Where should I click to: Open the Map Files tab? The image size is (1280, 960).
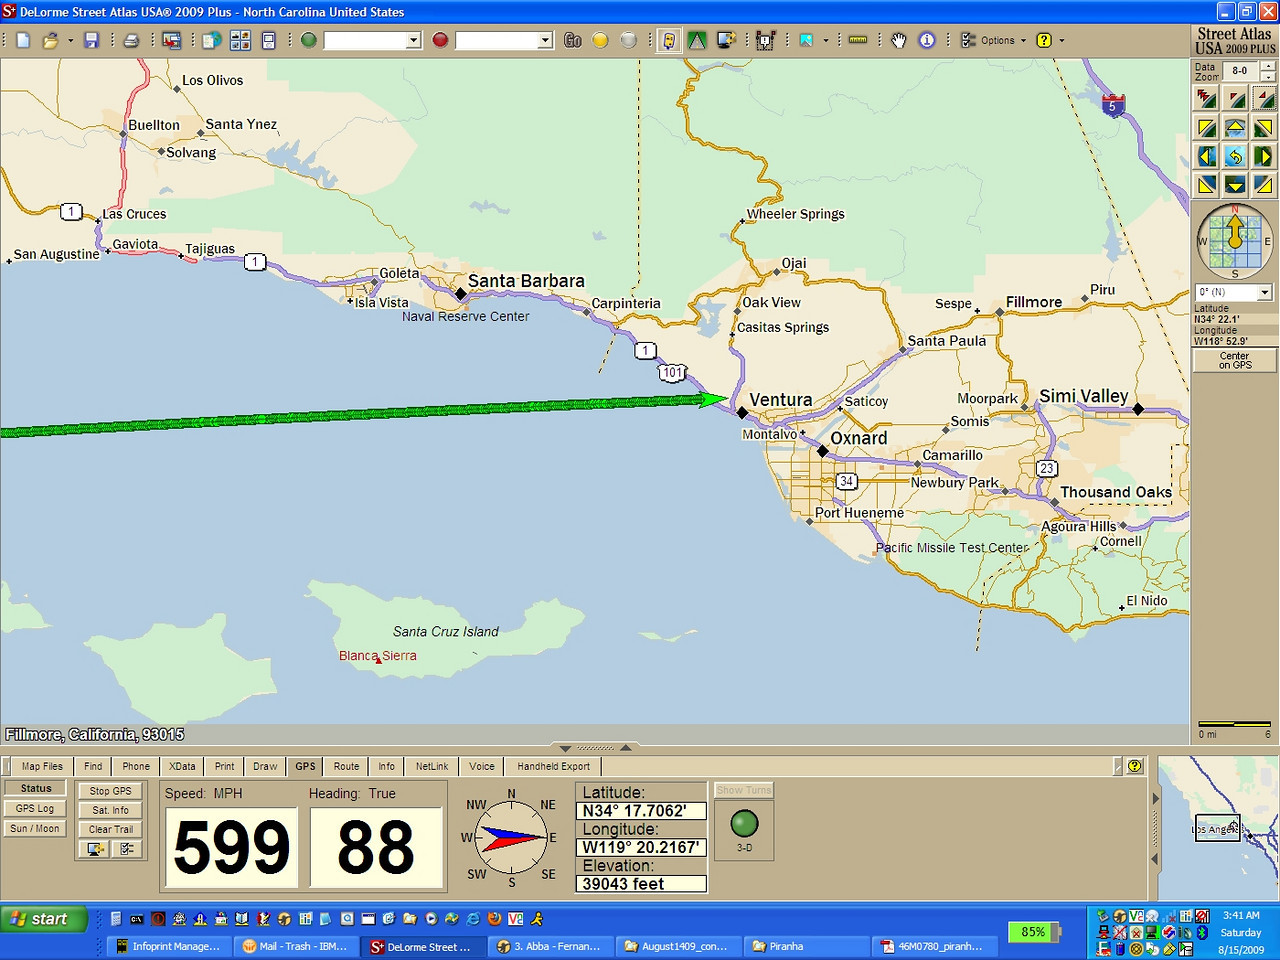pyautogui.click(x=42, y=766)
